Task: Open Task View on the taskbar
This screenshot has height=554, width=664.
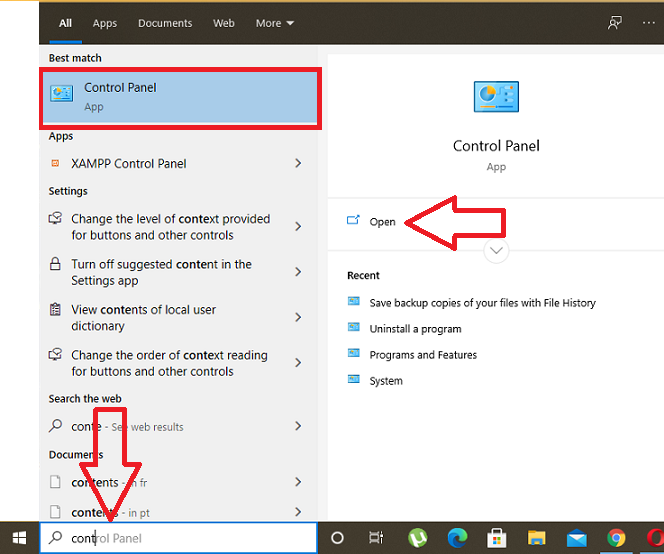Action: tap(376, 537)
